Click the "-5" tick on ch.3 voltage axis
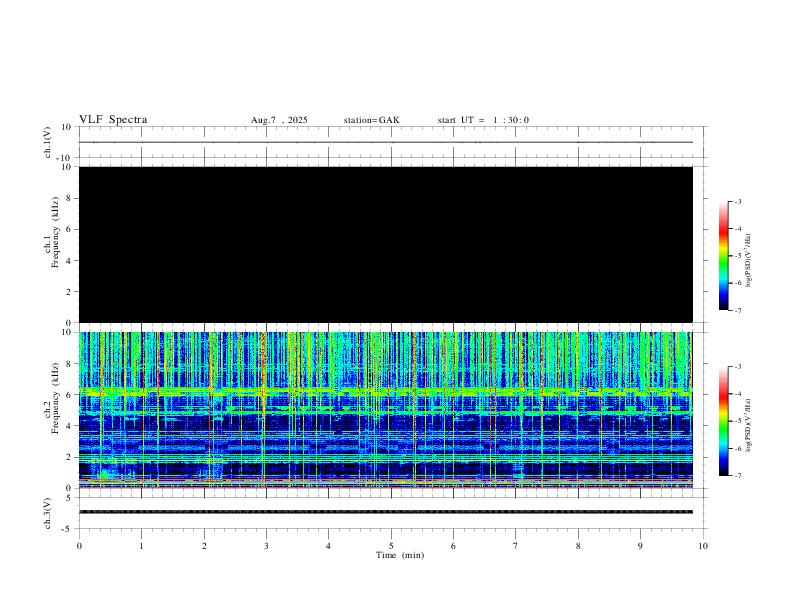792x612 pixels. (x=68, y=529)
